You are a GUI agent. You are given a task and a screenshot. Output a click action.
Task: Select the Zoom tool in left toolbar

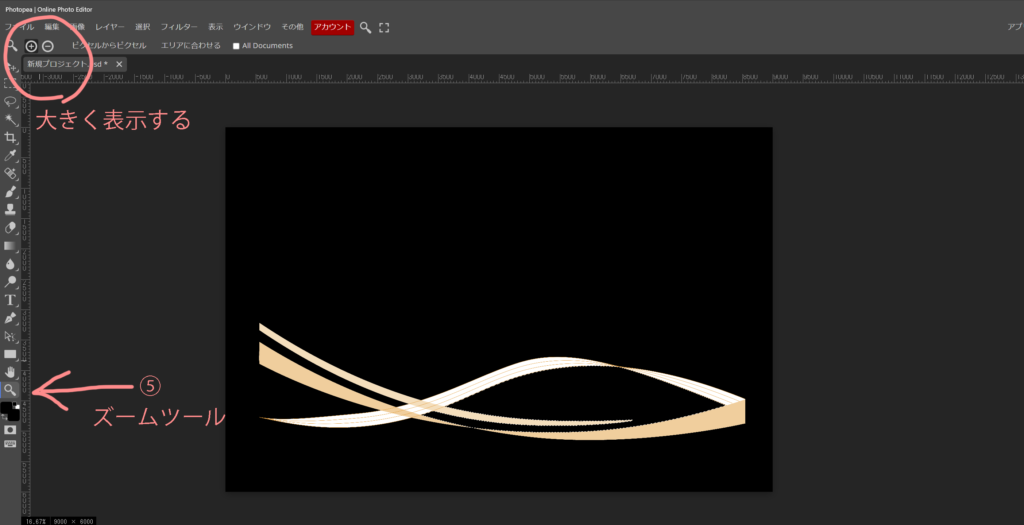pos(11,389)
